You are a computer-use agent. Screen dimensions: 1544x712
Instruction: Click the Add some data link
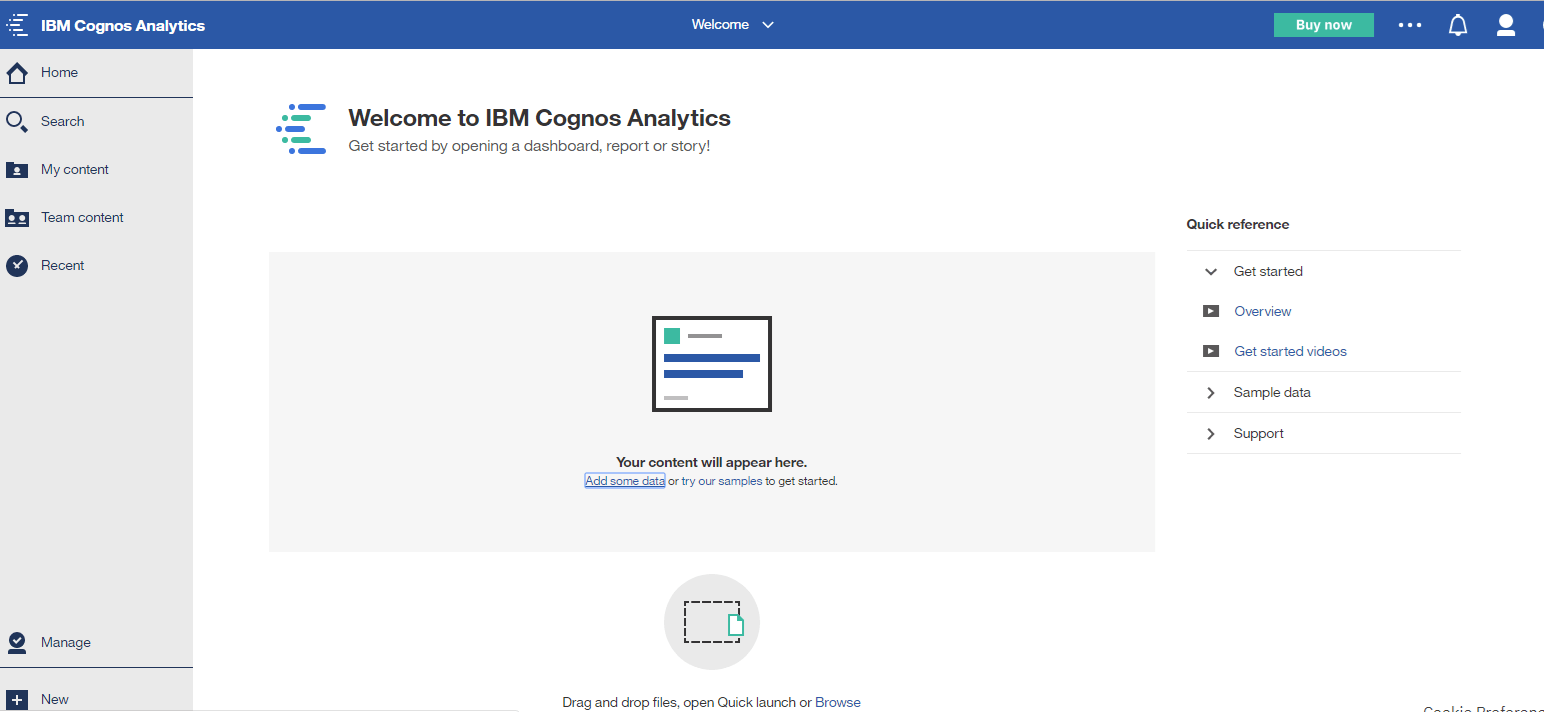click(x=625, y=481)
